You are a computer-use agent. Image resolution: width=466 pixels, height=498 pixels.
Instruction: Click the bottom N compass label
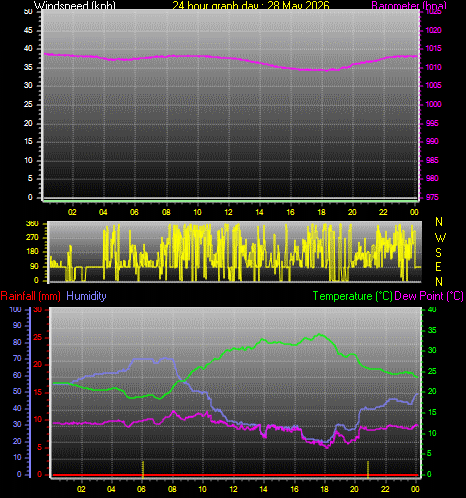439,282
